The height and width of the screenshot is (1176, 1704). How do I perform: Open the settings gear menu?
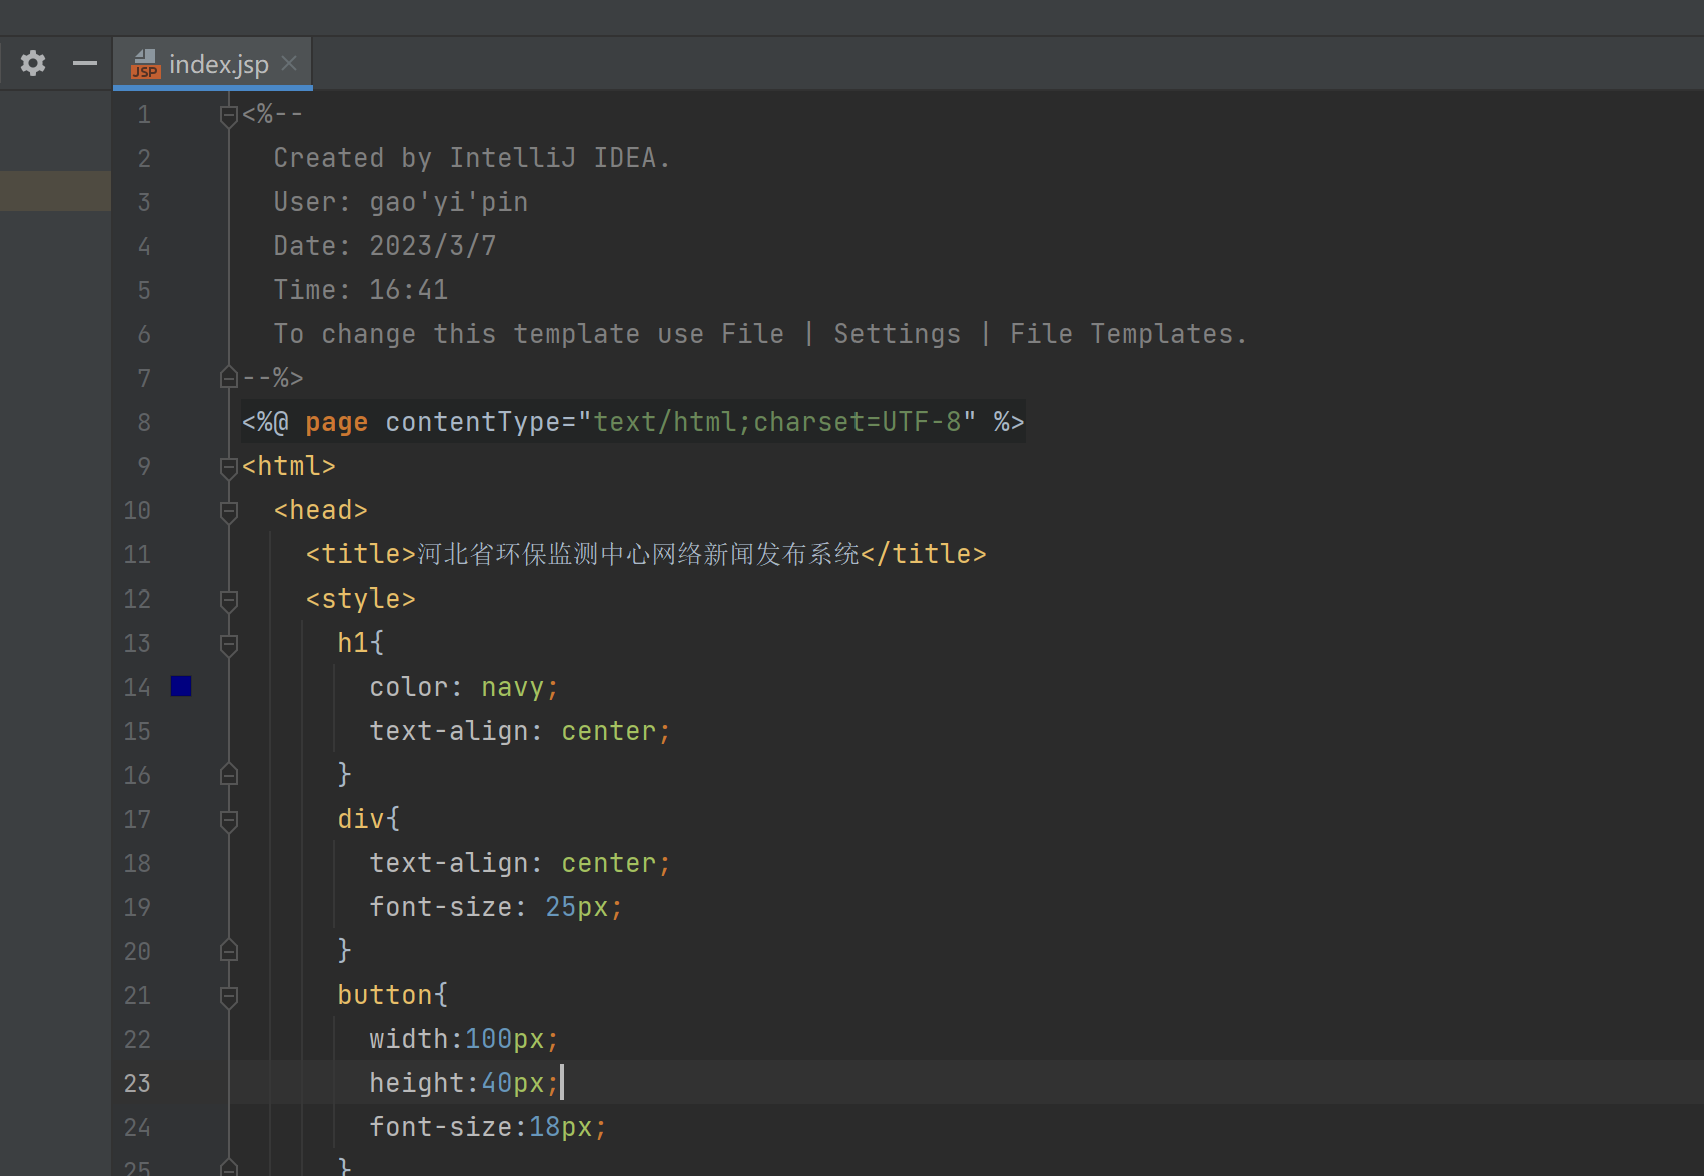click(33, 63)
